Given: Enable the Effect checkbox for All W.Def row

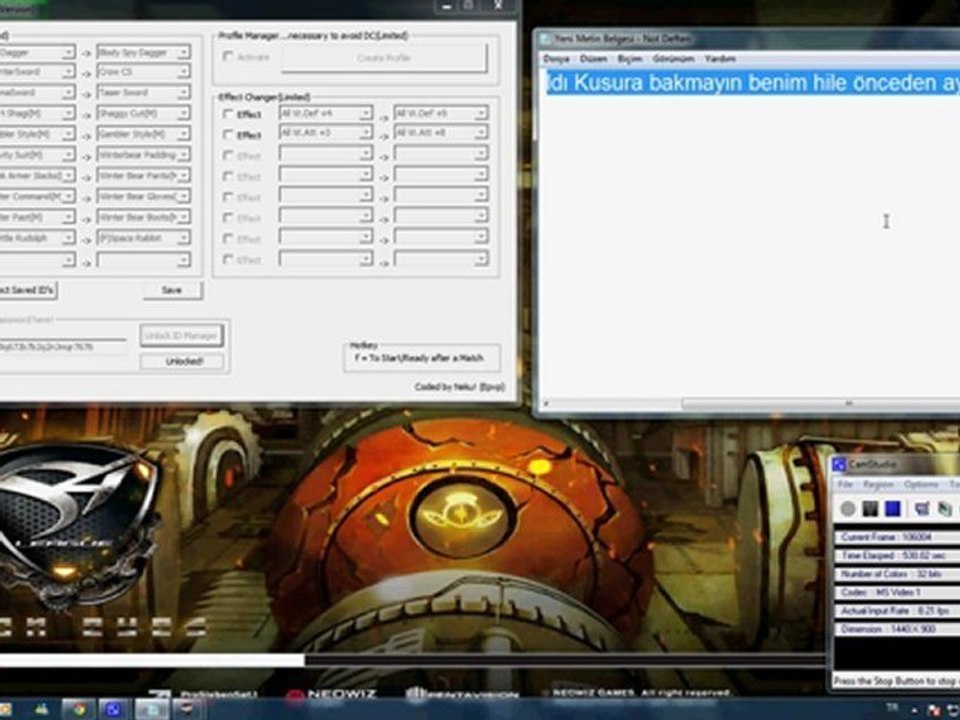Looking at the screenshot, I should pos(228,114).
